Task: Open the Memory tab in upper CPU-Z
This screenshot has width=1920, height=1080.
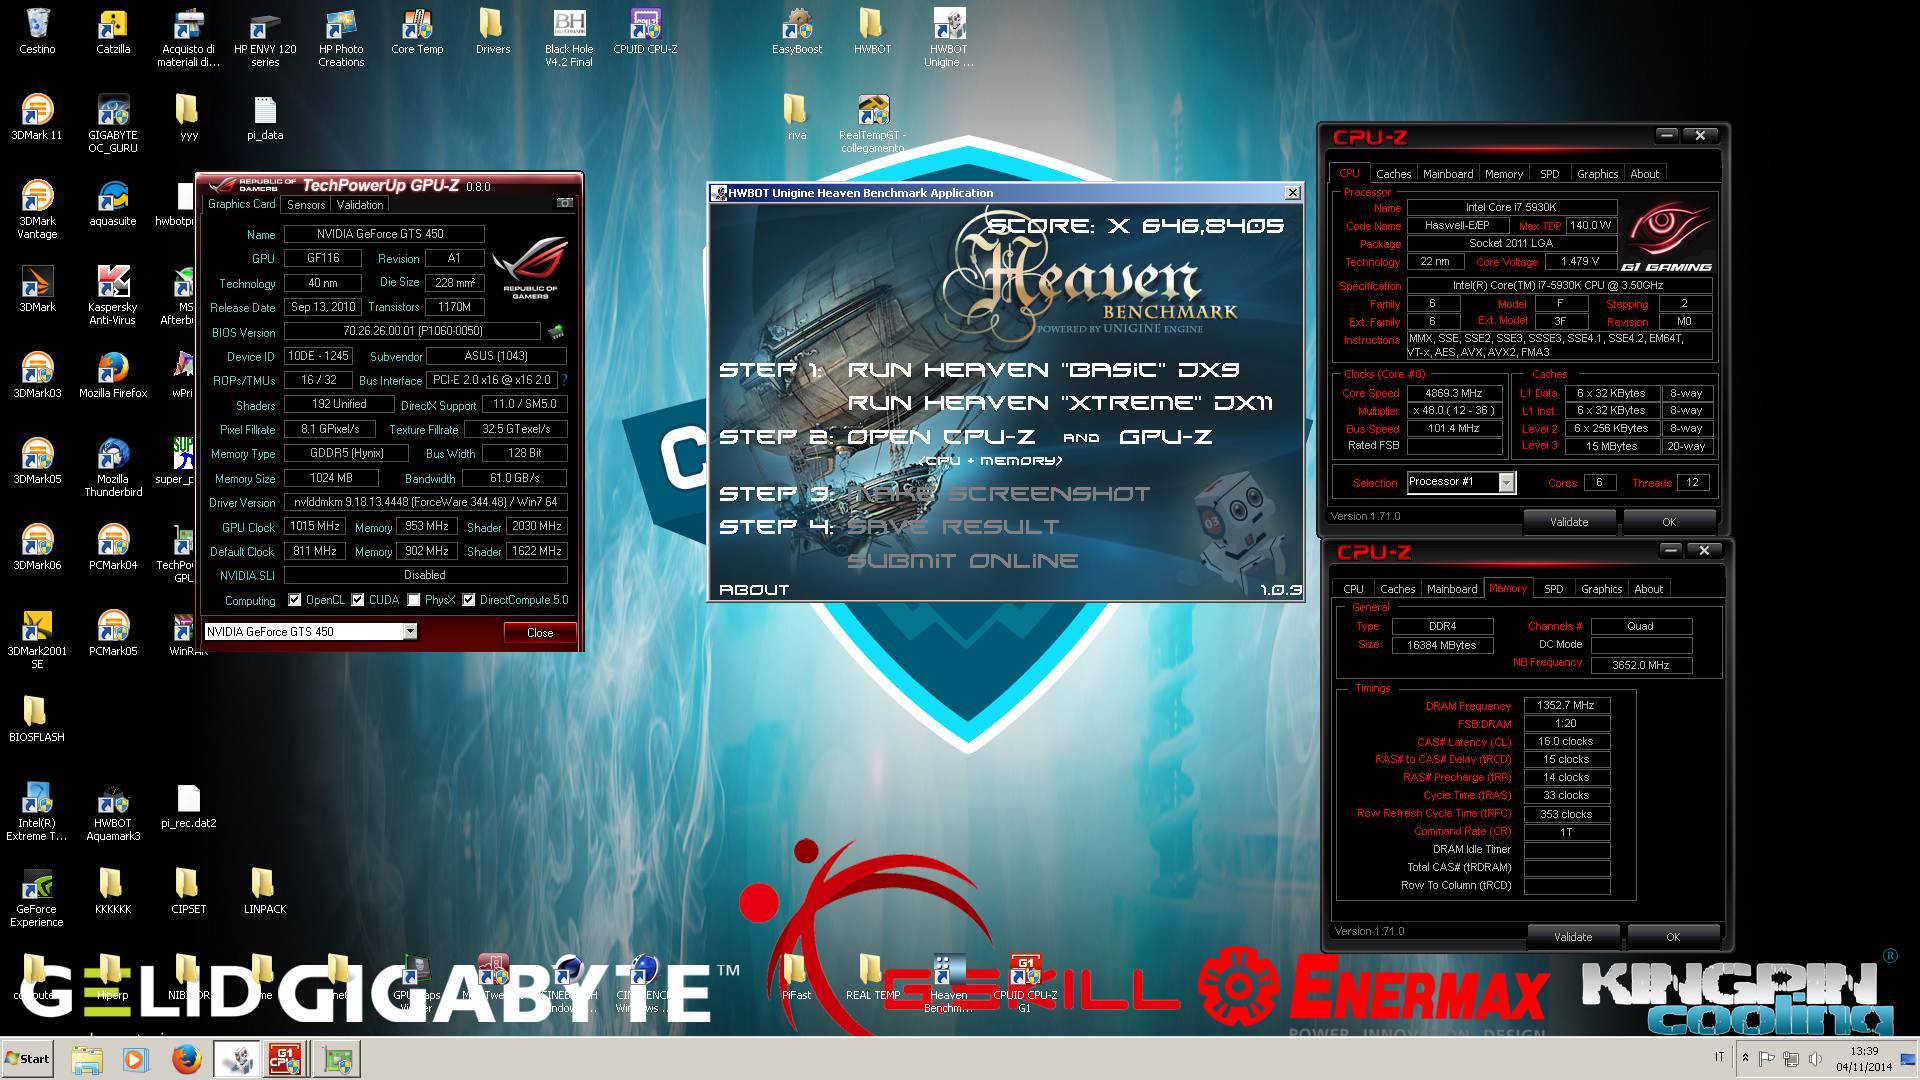Action: pyautogui.click(x=1503, y=174)
